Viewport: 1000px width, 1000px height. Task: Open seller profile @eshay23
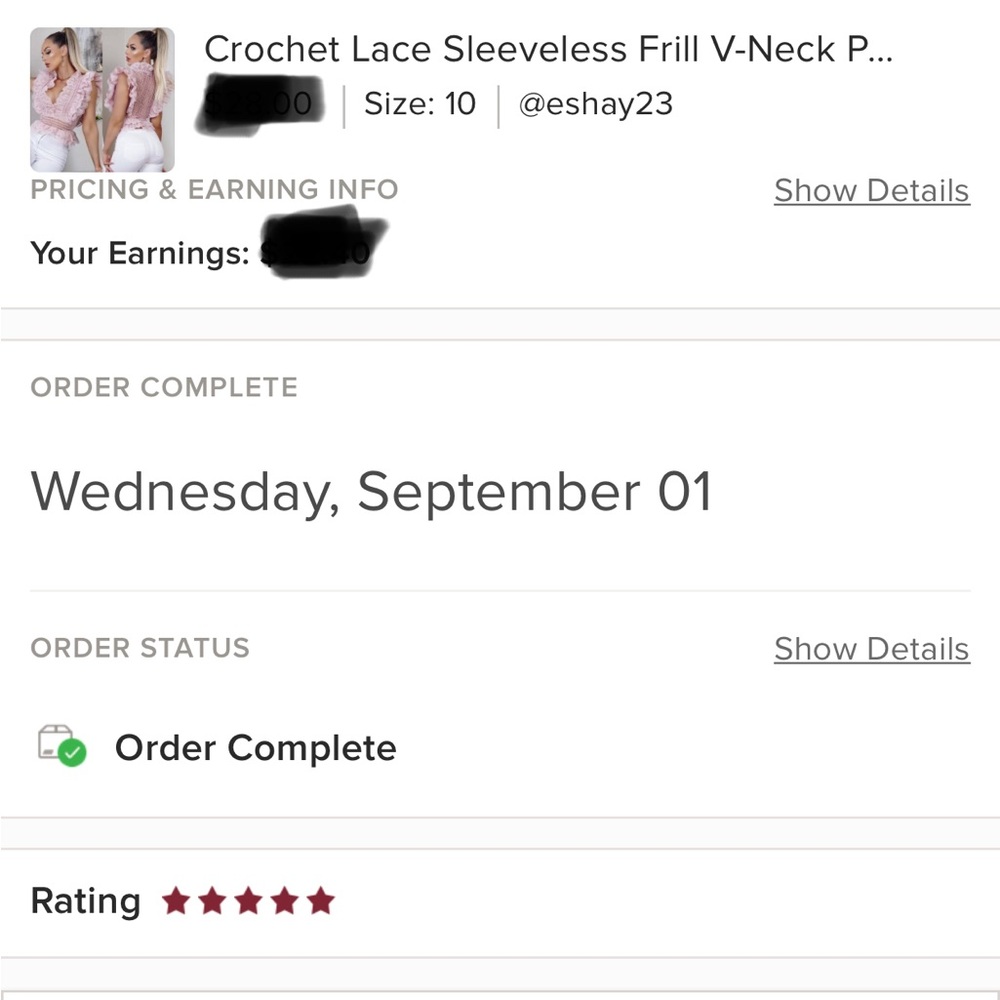(x=596, y=103)
